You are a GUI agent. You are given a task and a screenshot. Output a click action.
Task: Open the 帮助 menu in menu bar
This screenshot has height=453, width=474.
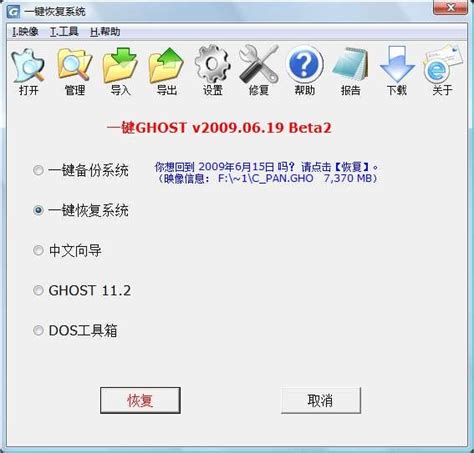[105, 32]
